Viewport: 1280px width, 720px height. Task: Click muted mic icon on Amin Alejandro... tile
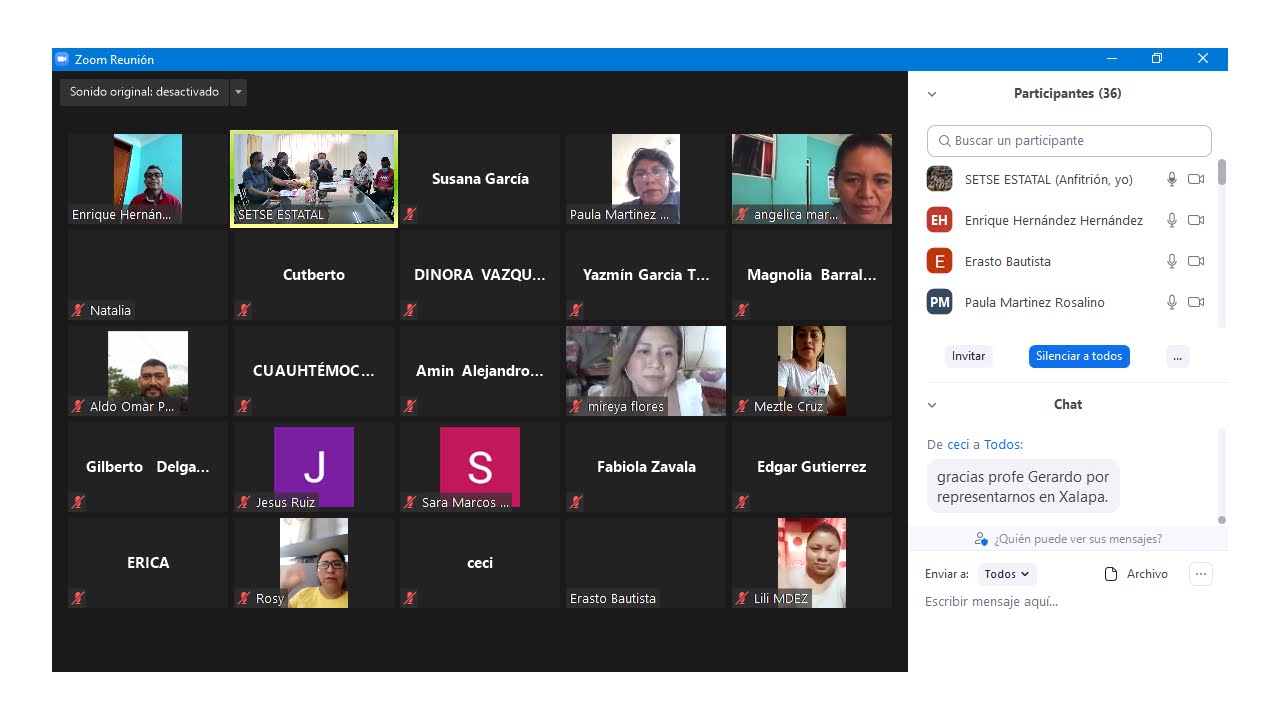(x=410, y=406)
